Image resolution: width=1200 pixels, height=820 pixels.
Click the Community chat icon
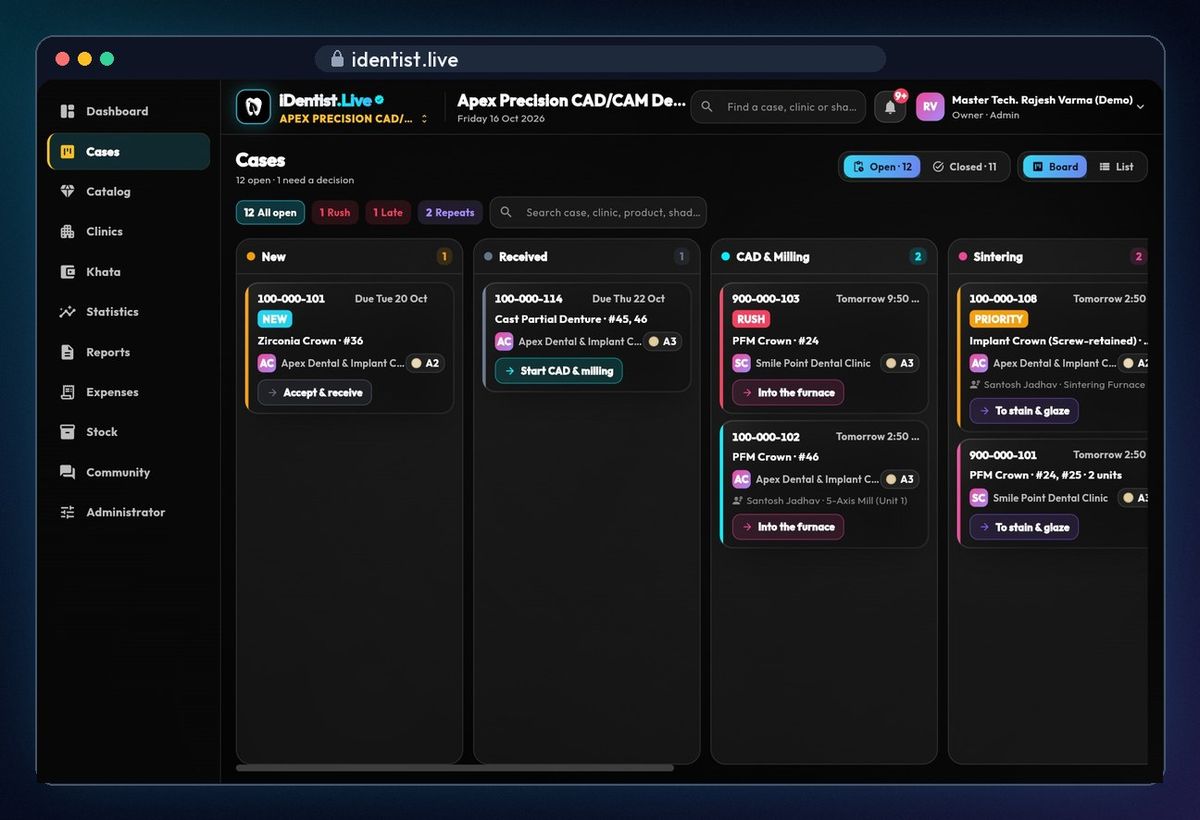[x=67, y=472]
